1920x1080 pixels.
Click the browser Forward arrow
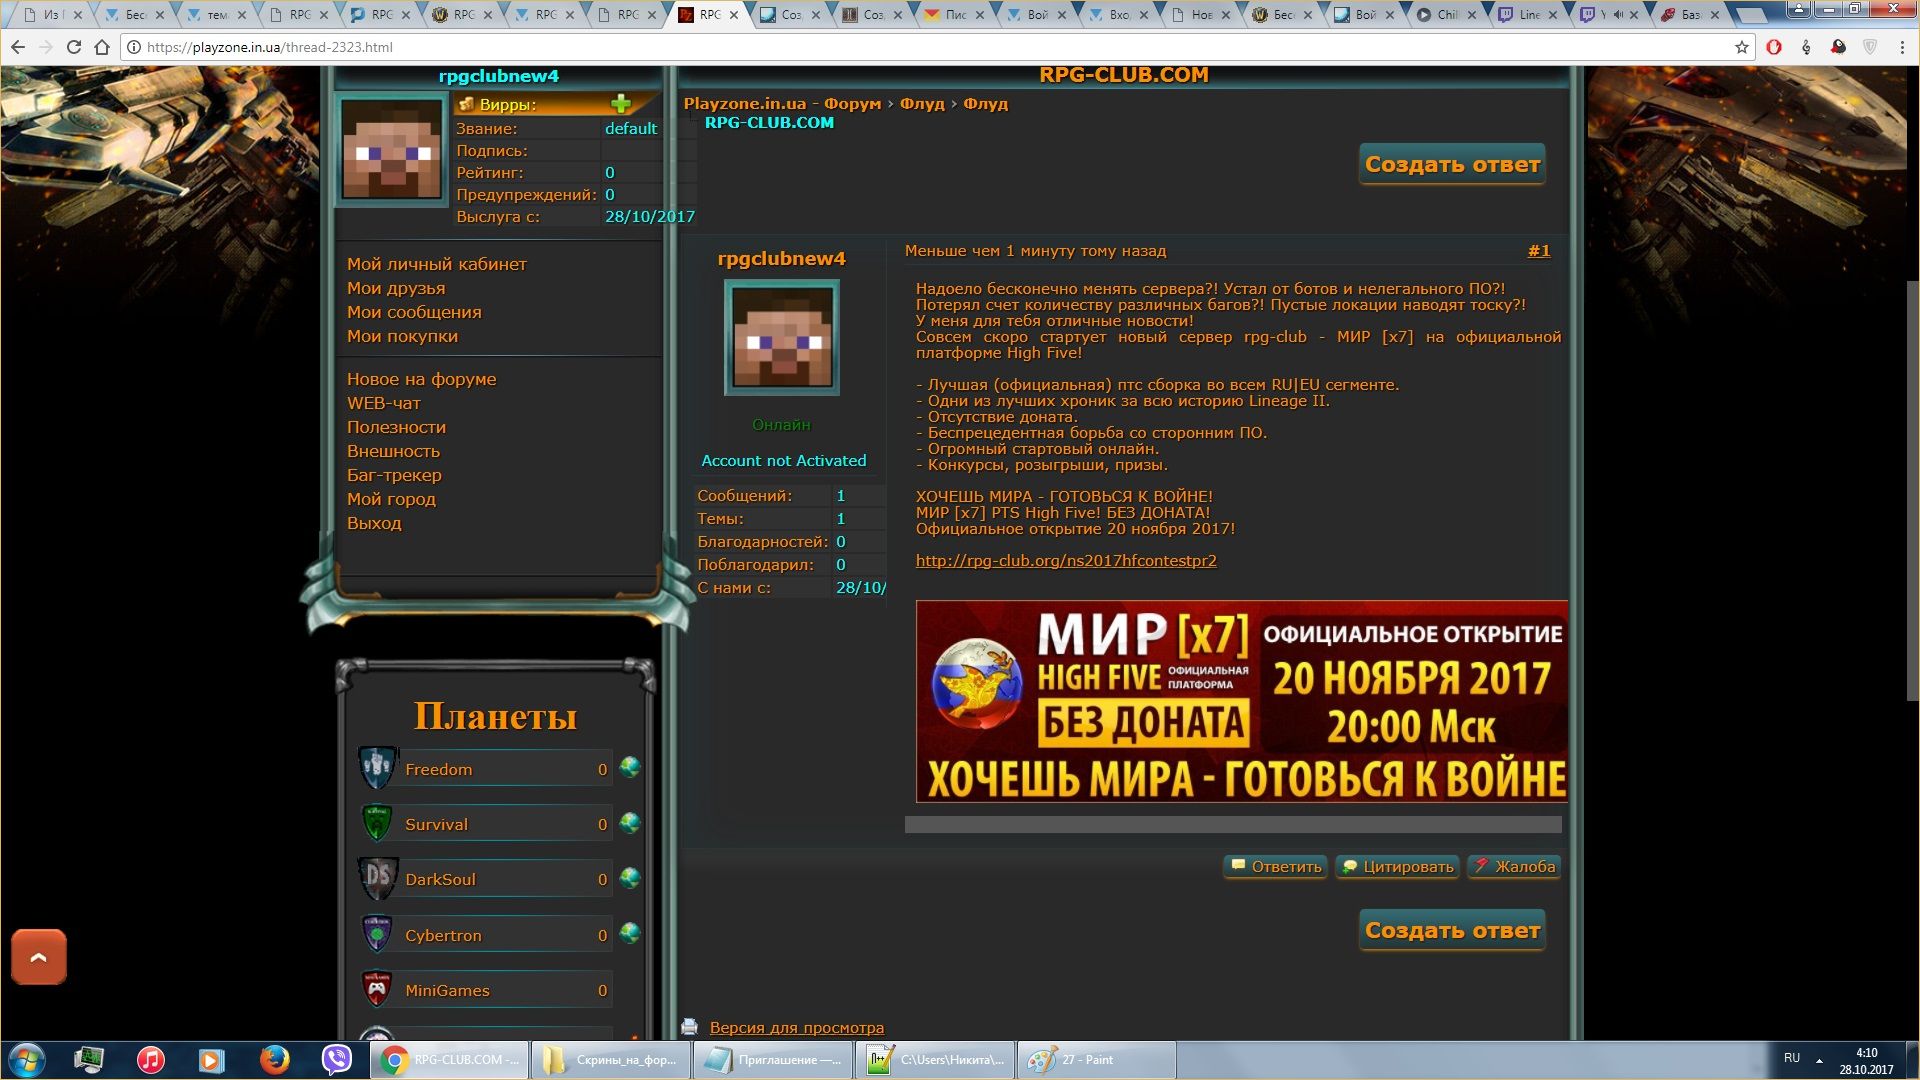point(46,47)
